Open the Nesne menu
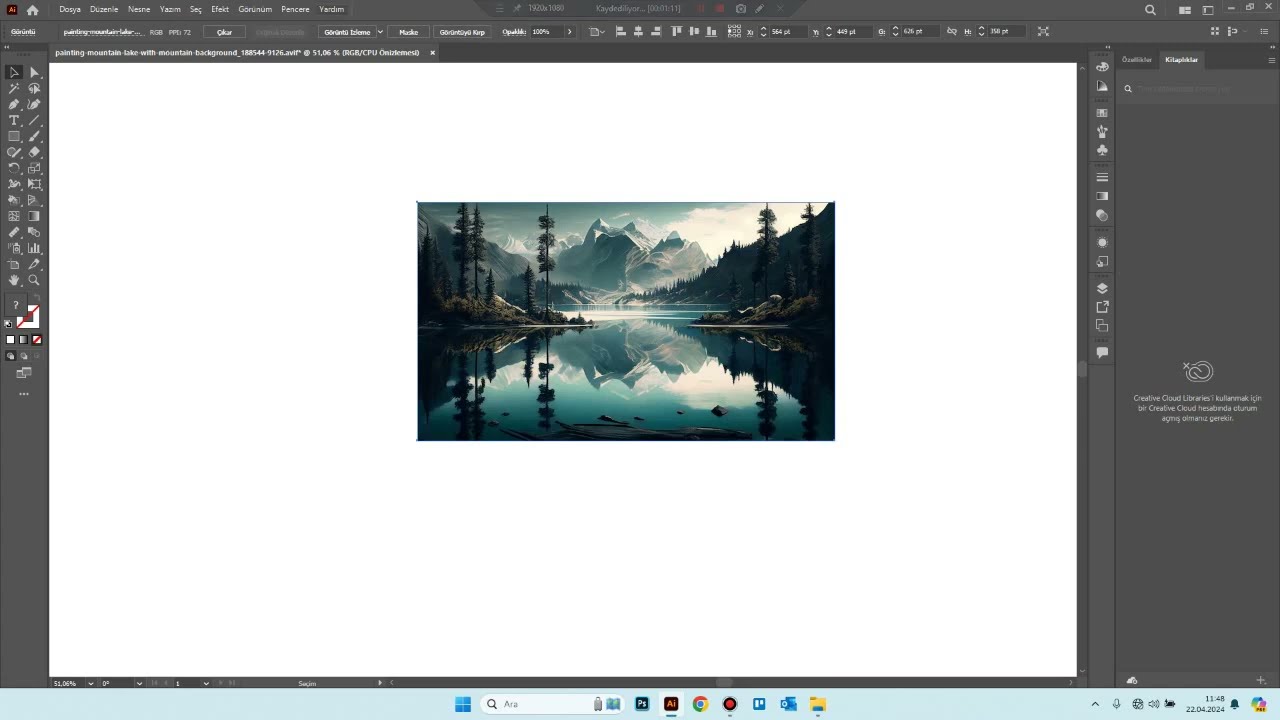The height and width of the screenshot is (720, 1280). [139, 9]
